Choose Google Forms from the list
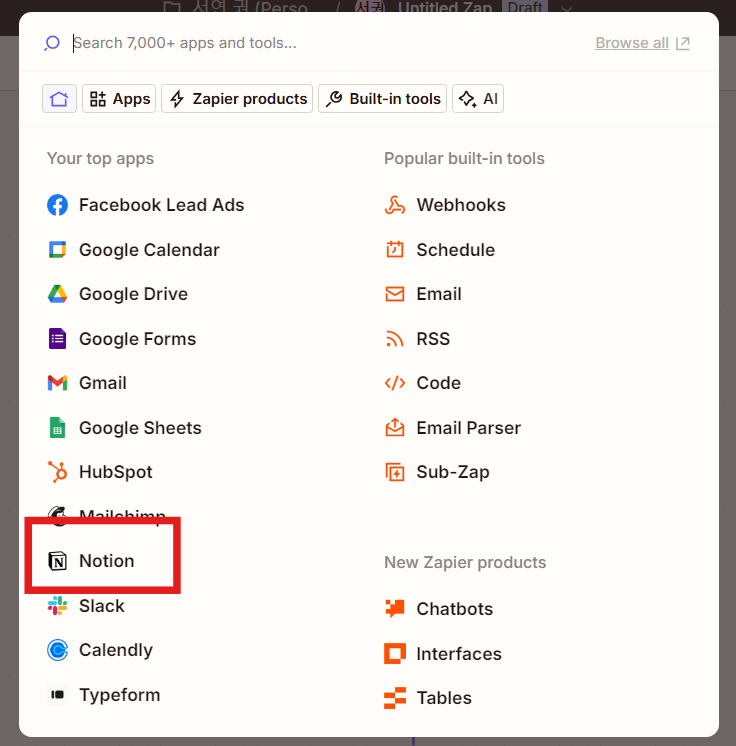 [137, 339]
